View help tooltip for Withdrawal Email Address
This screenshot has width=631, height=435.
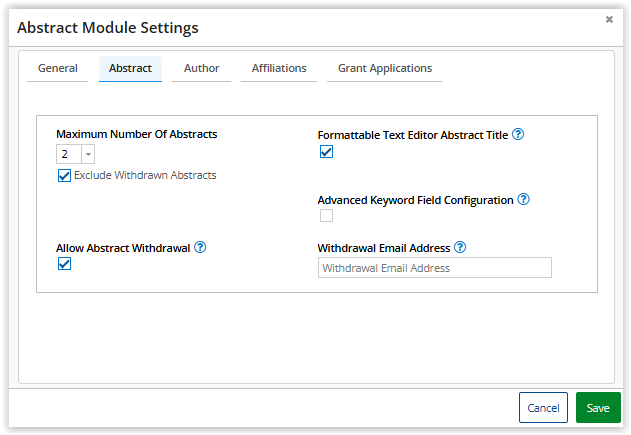click(460, 247)
